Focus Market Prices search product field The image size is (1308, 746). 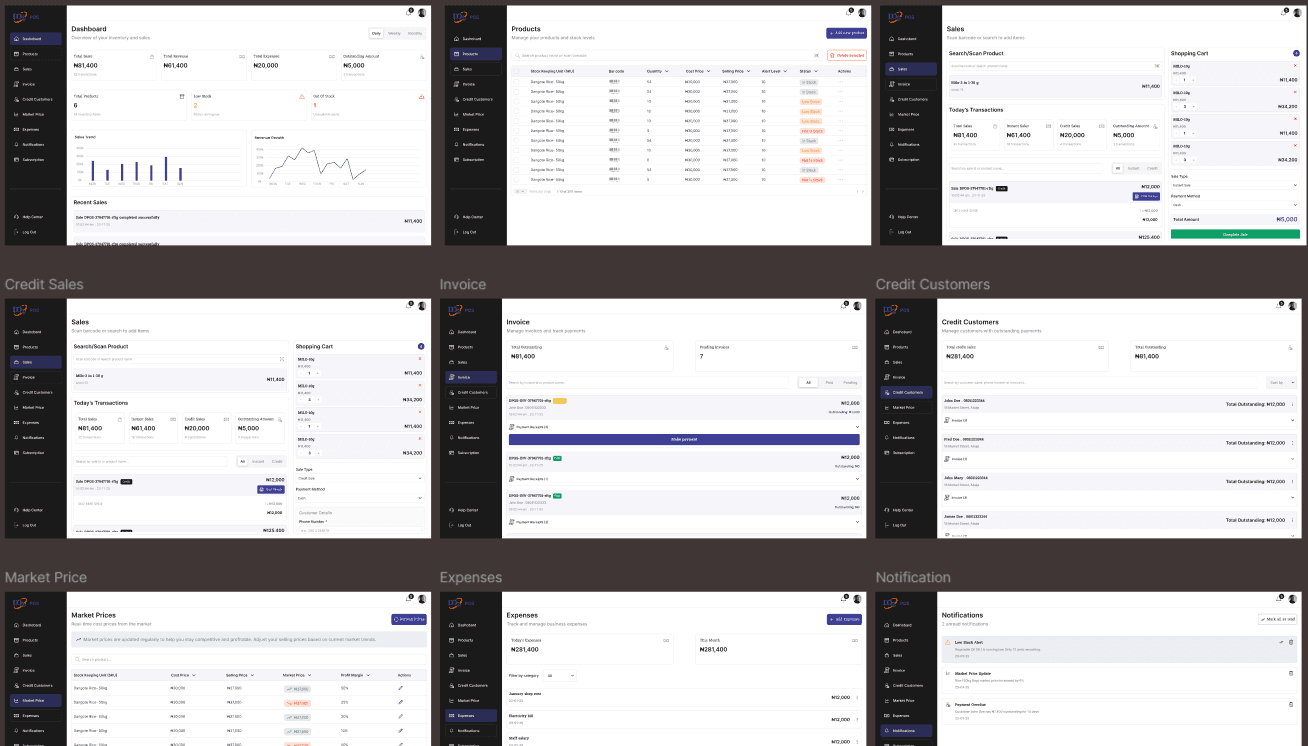248,659
